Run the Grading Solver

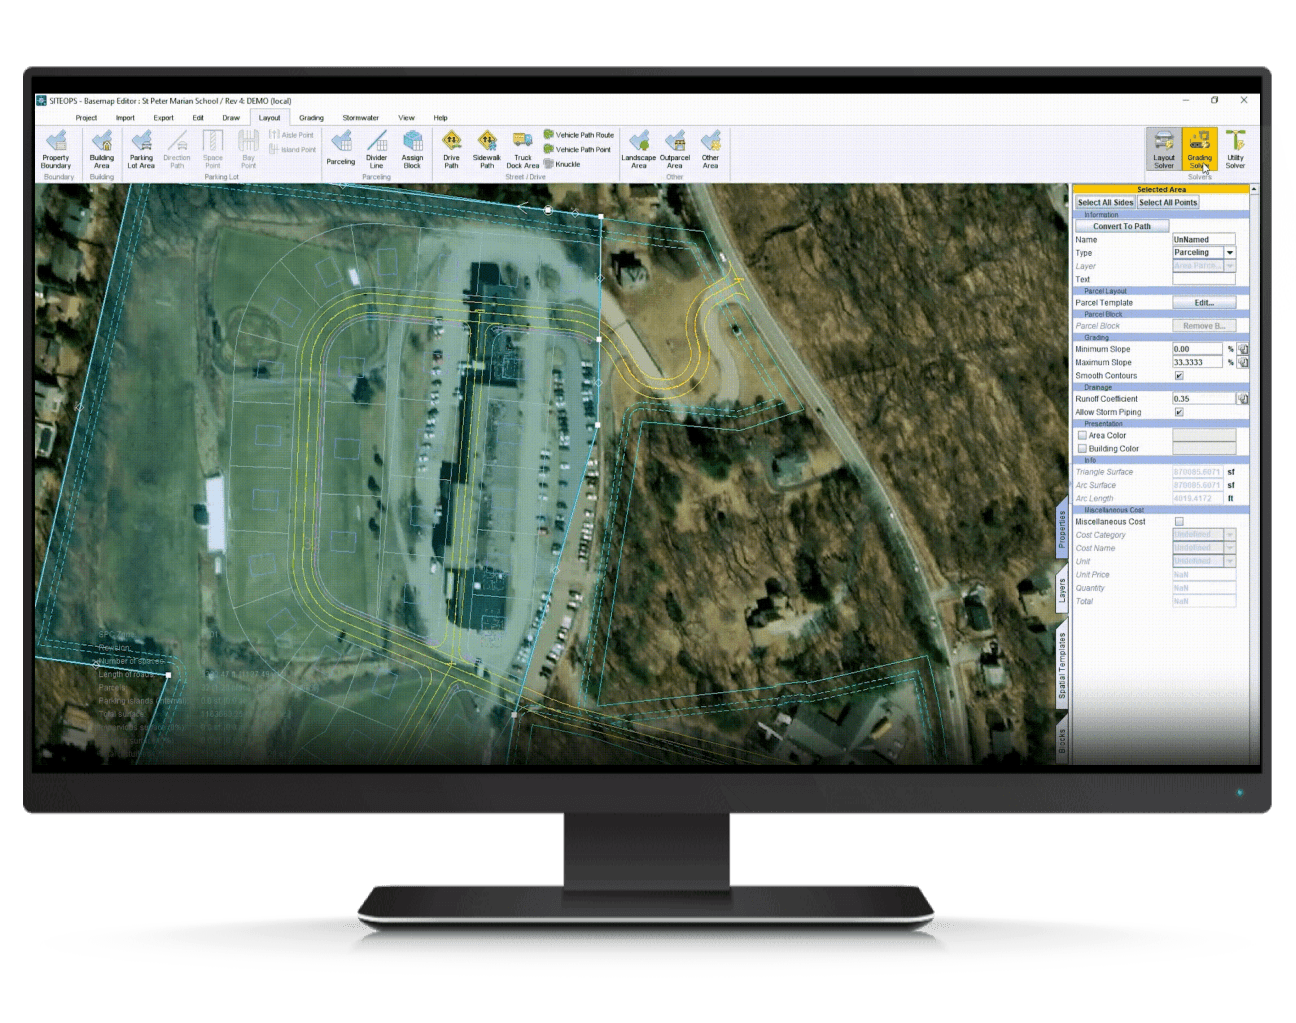coord(1200,150)
